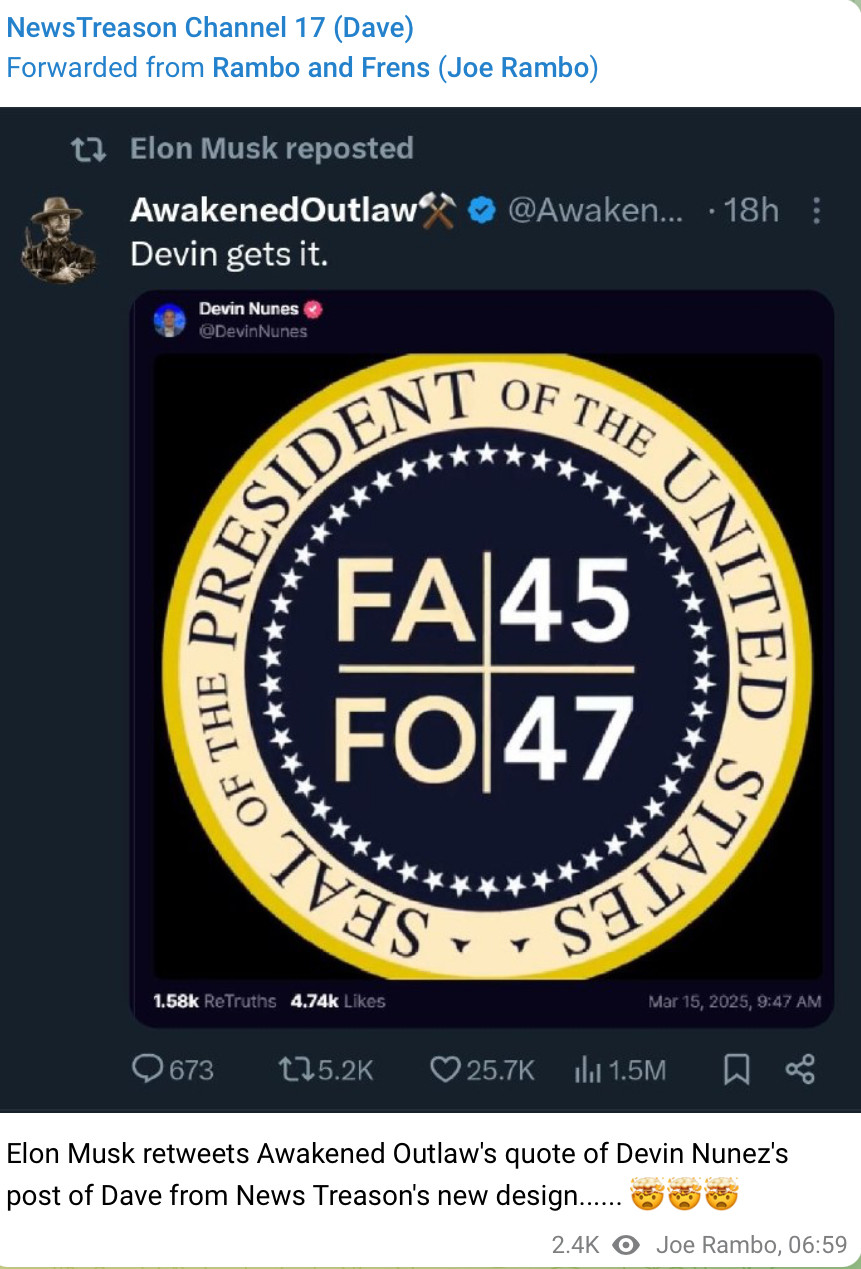
Task: Click the blue verified badge beside AwakenedOutlaw
Action: [482, 211]
